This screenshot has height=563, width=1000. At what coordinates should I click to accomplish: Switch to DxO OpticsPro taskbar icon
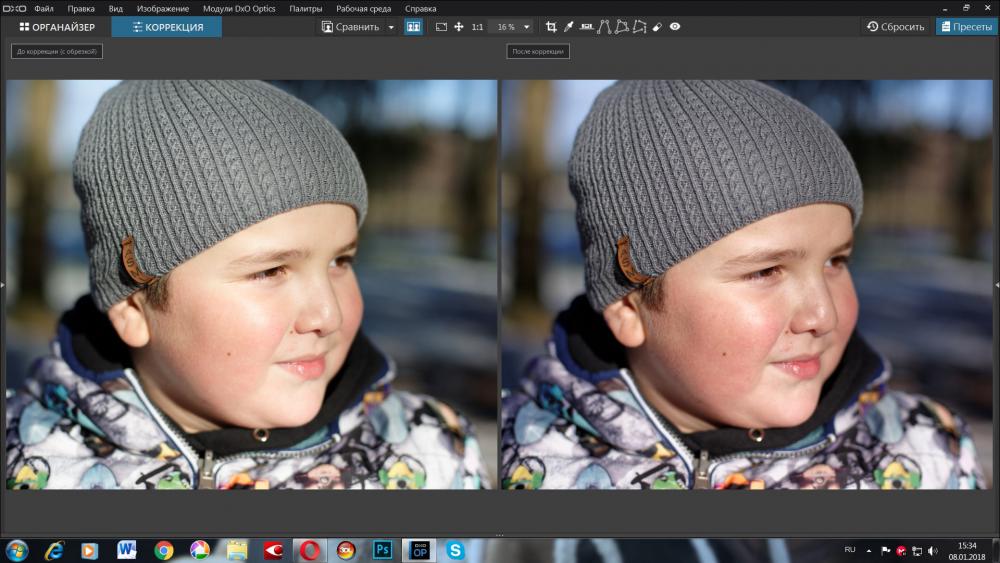point(419,551)
